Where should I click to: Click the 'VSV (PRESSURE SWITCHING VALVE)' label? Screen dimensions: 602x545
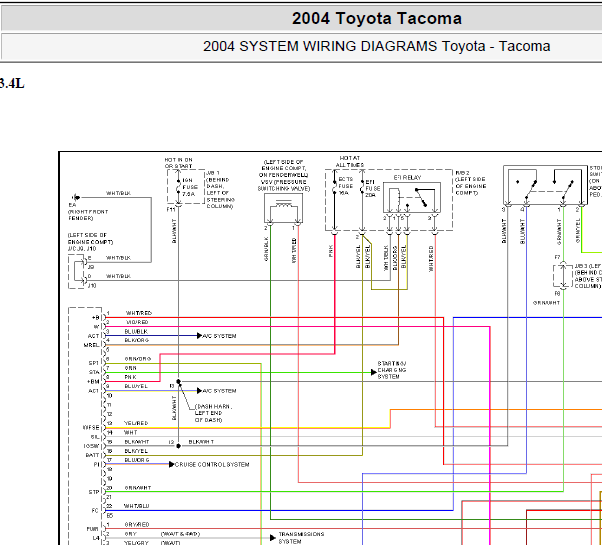(284, 185)
